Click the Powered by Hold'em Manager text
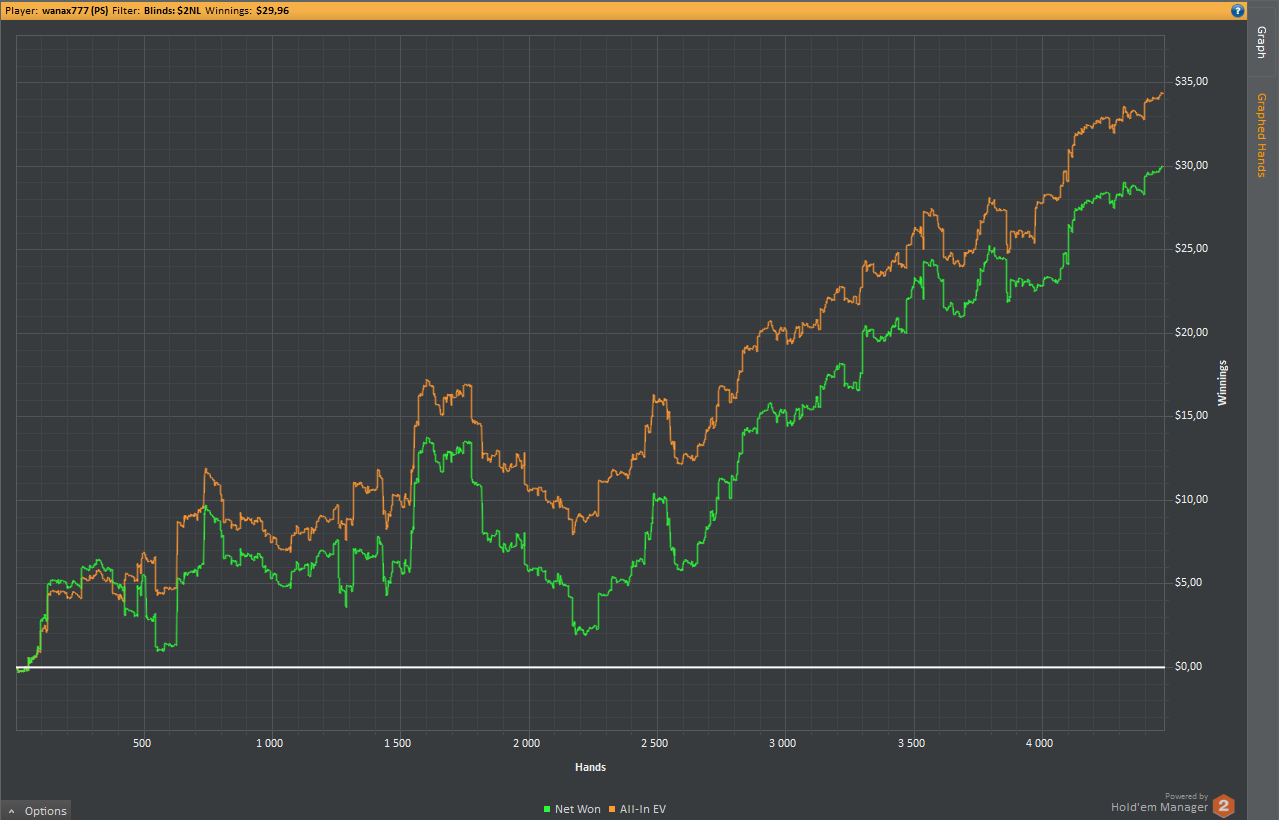Screen dimensions: 1279x820 [x=1160, y=803]
